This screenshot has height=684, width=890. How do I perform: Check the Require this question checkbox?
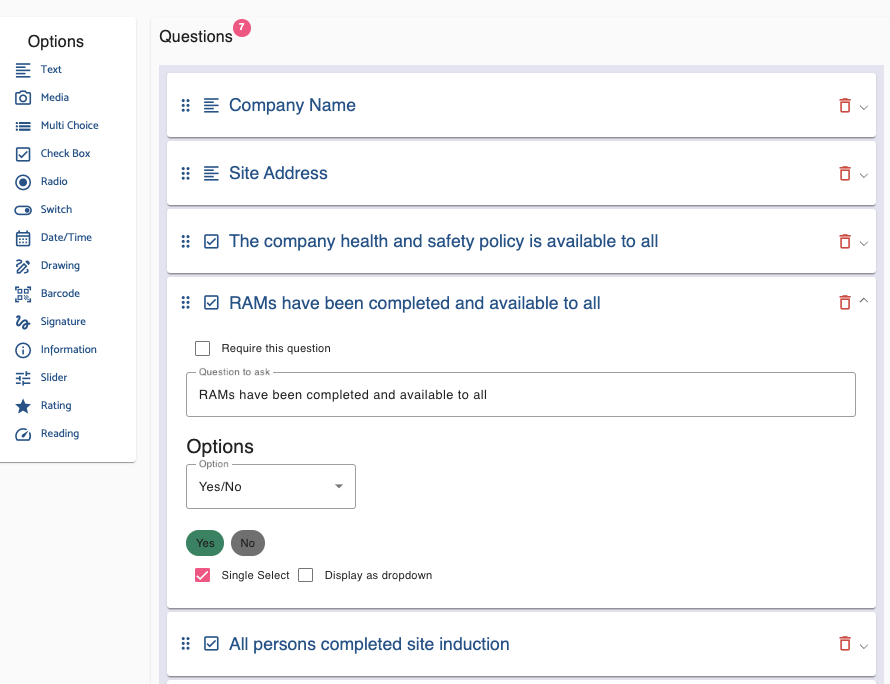point(203,348)
